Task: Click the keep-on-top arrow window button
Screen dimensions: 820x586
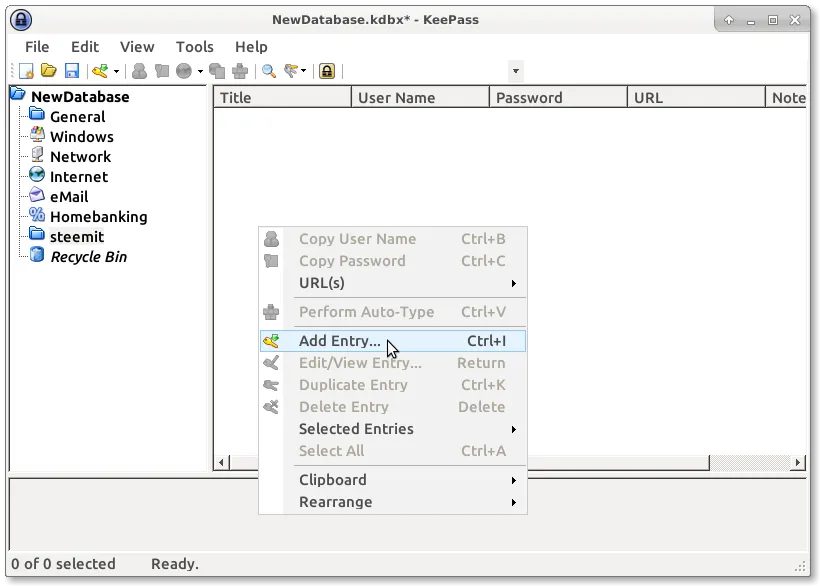Action: [x=729, y=20]
